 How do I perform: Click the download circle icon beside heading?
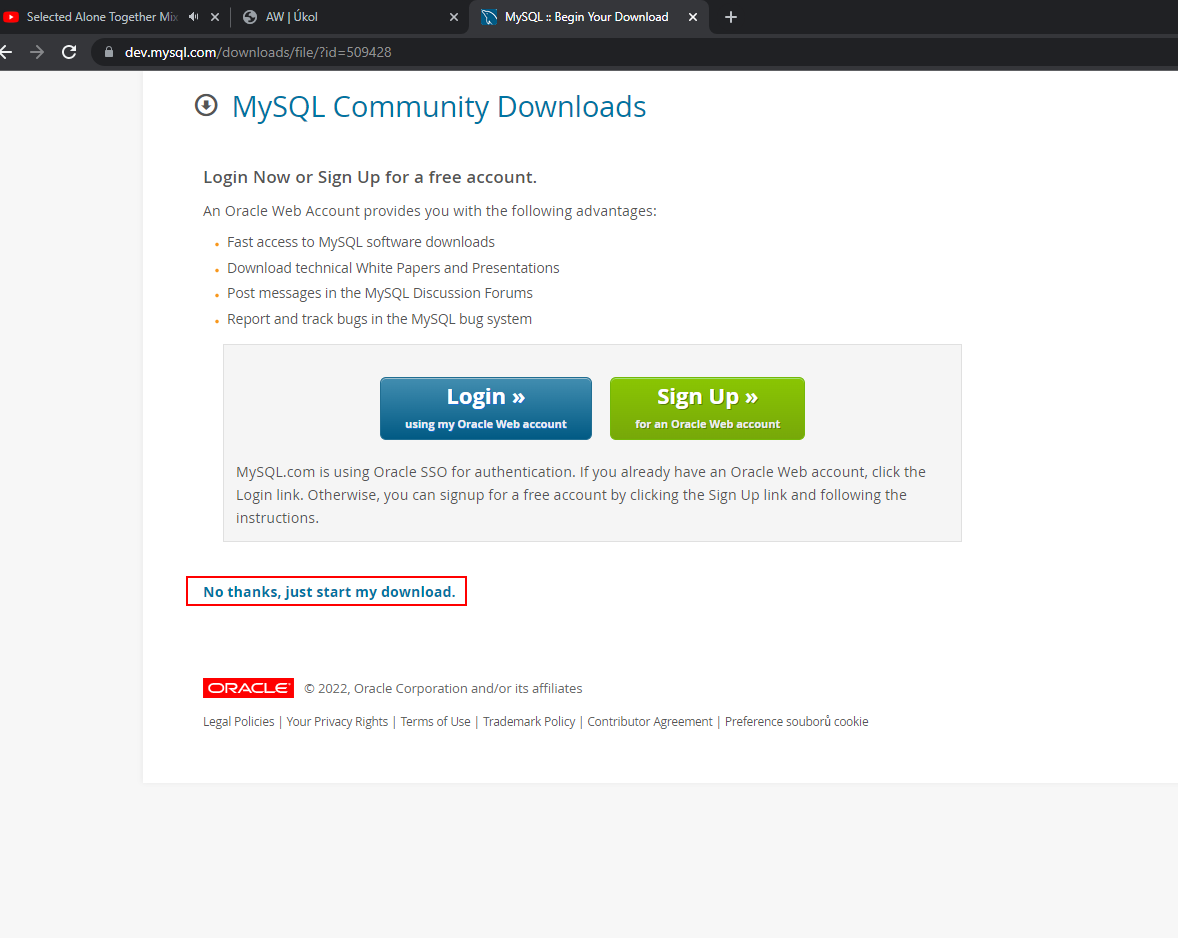click(x=206, y=105)
